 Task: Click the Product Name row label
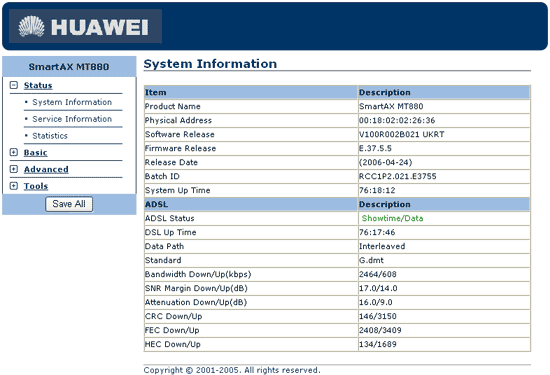(x=173, y=106)
